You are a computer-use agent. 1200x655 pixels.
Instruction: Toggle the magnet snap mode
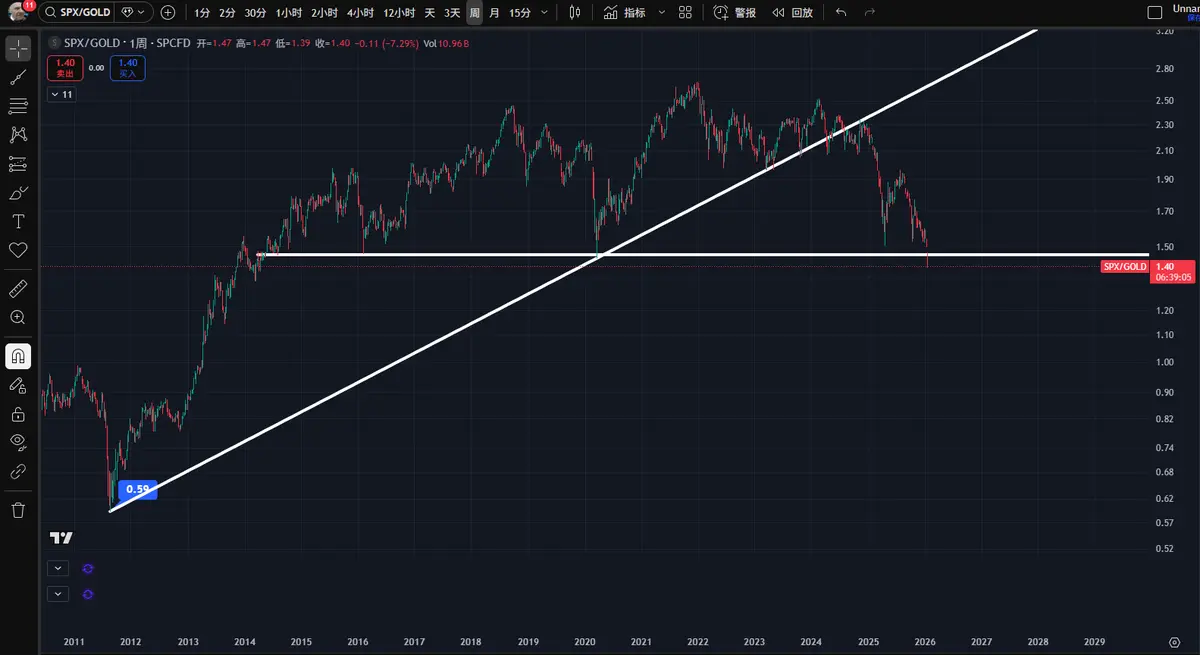[18, 356]
